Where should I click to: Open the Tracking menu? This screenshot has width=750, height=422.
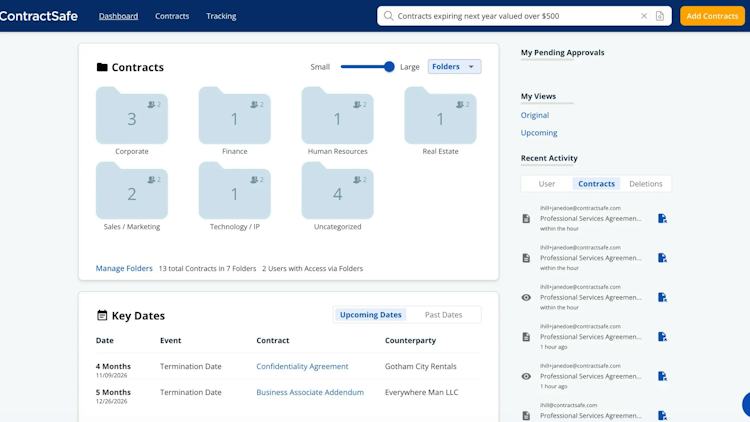(x=221, y=16)
